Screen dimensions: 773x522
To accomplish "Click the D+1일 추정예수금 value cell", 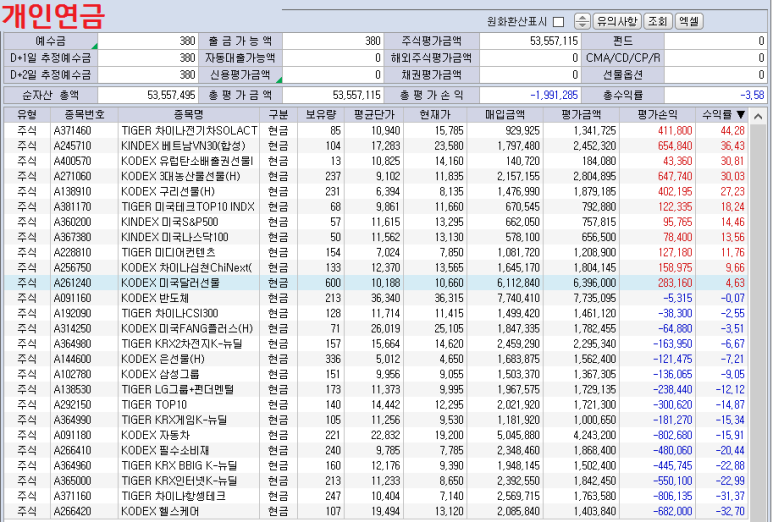I will pyautogui.click(x=147, y=58).
